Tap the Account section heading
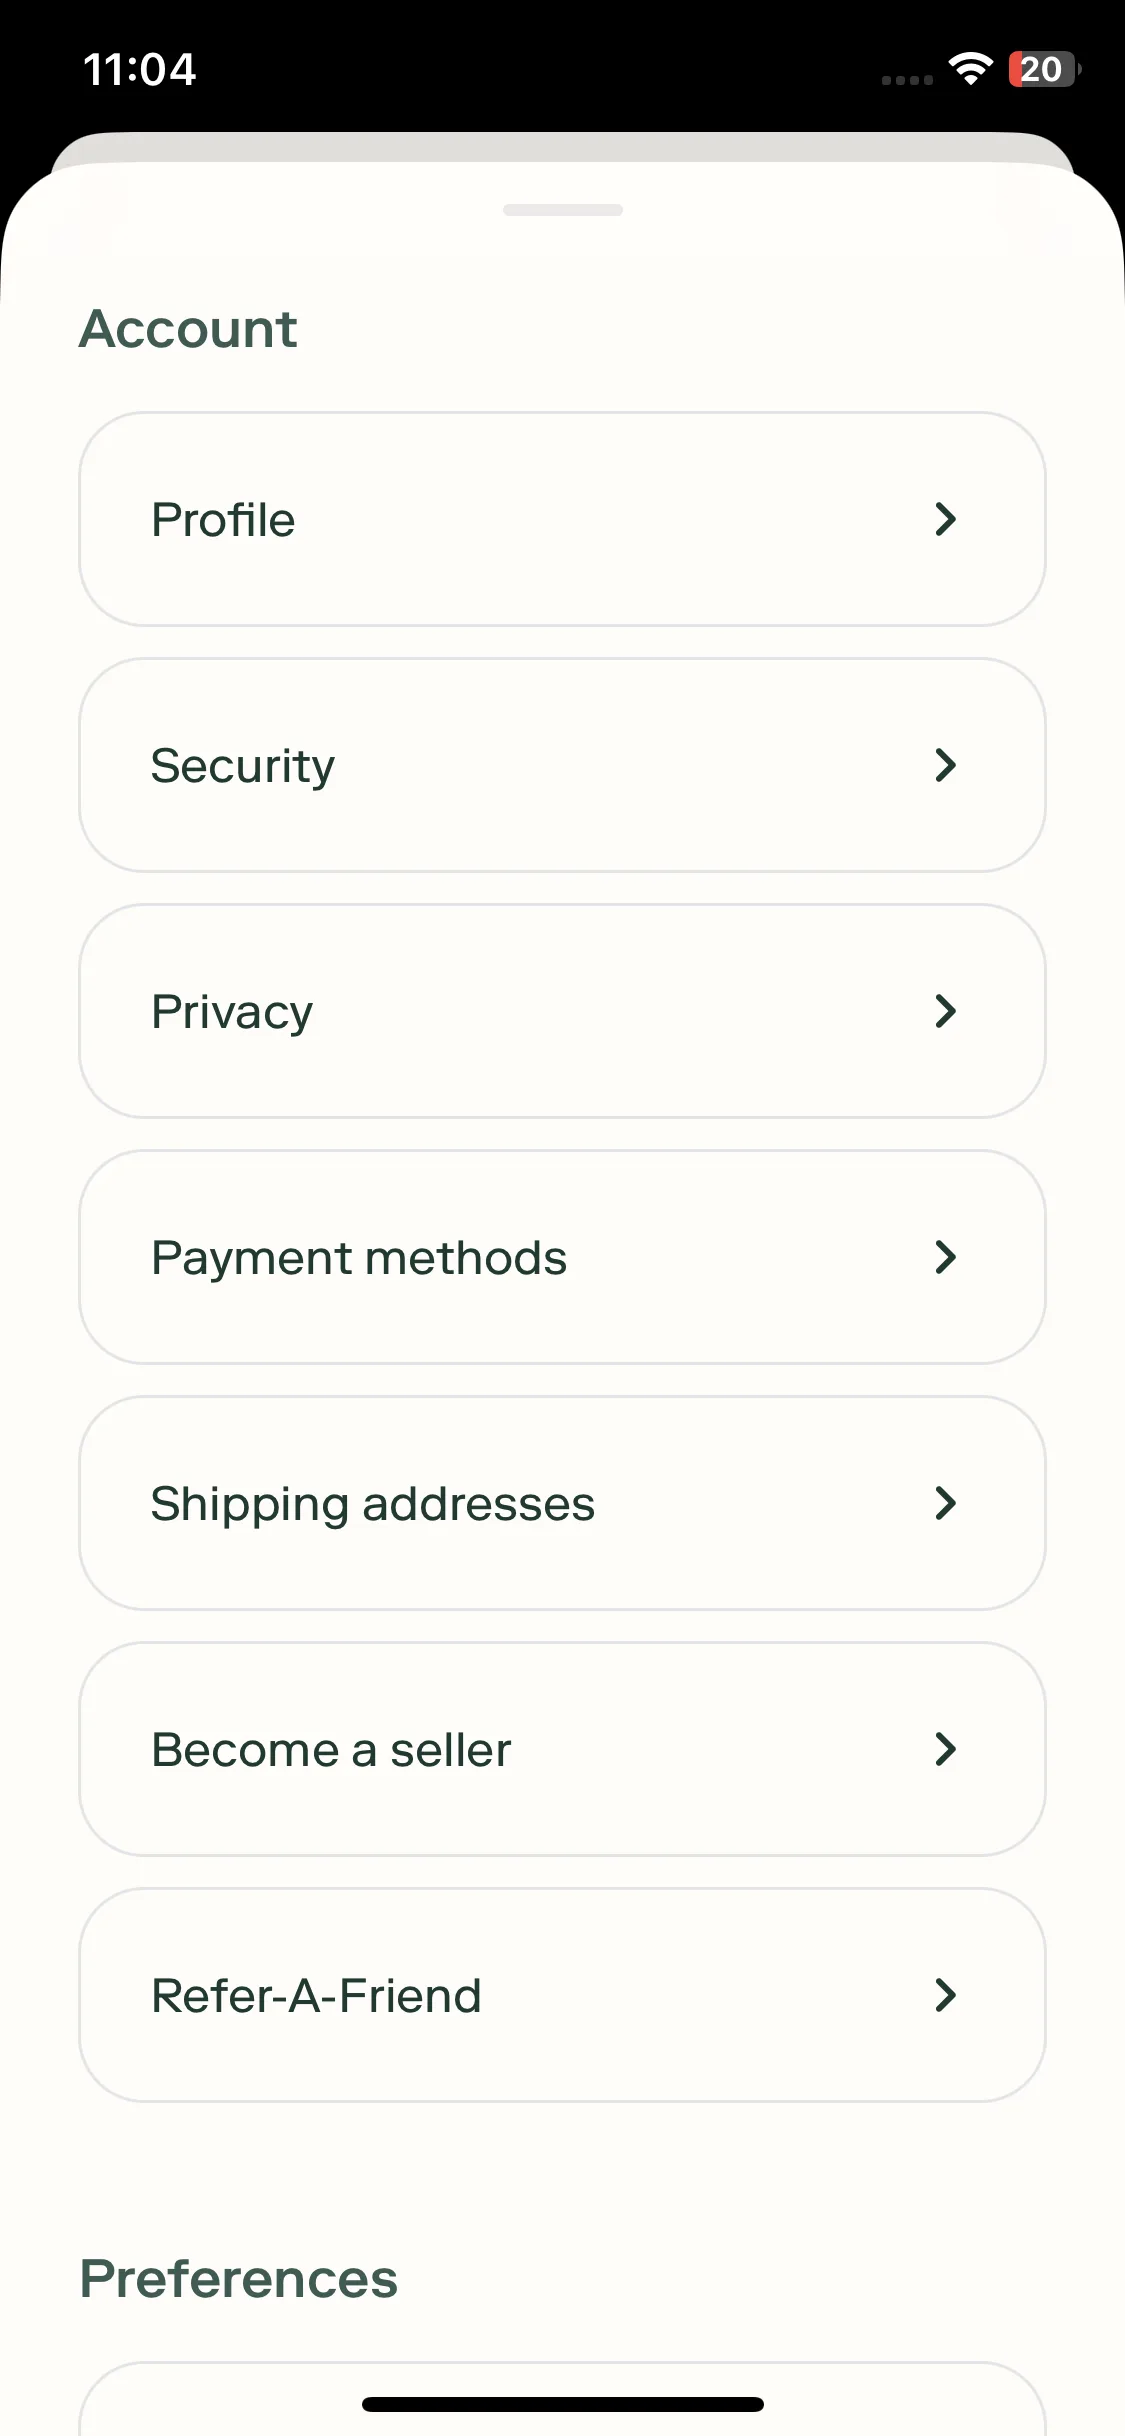The image size is (1125, 2436). (x=188, y=329)
